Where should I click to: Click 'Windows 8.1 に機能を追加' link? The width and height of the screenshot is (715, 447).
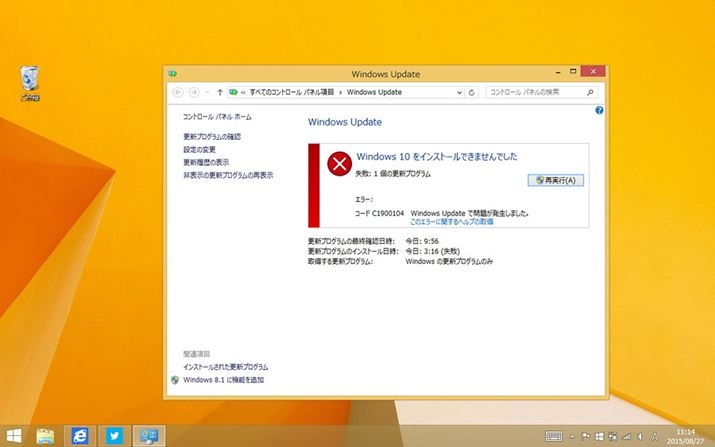[x=224, y=380]
